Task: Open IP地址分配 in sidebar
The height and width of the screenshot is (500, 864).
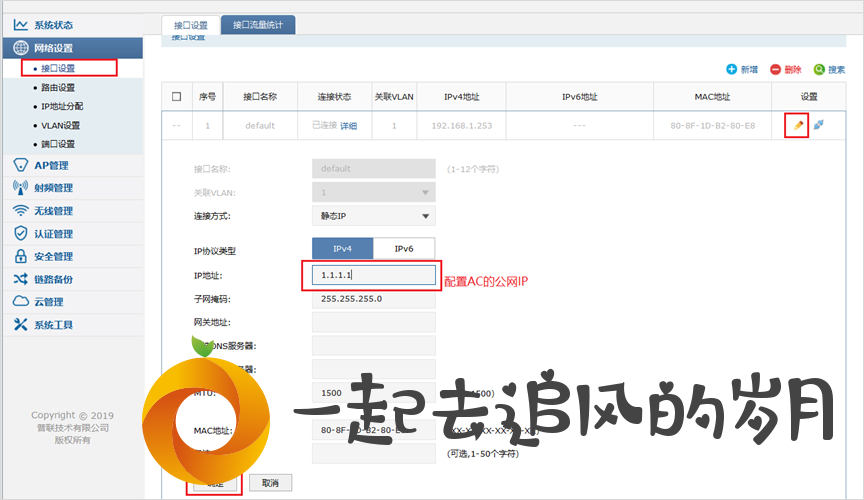Action: click(x=62, y=106)
